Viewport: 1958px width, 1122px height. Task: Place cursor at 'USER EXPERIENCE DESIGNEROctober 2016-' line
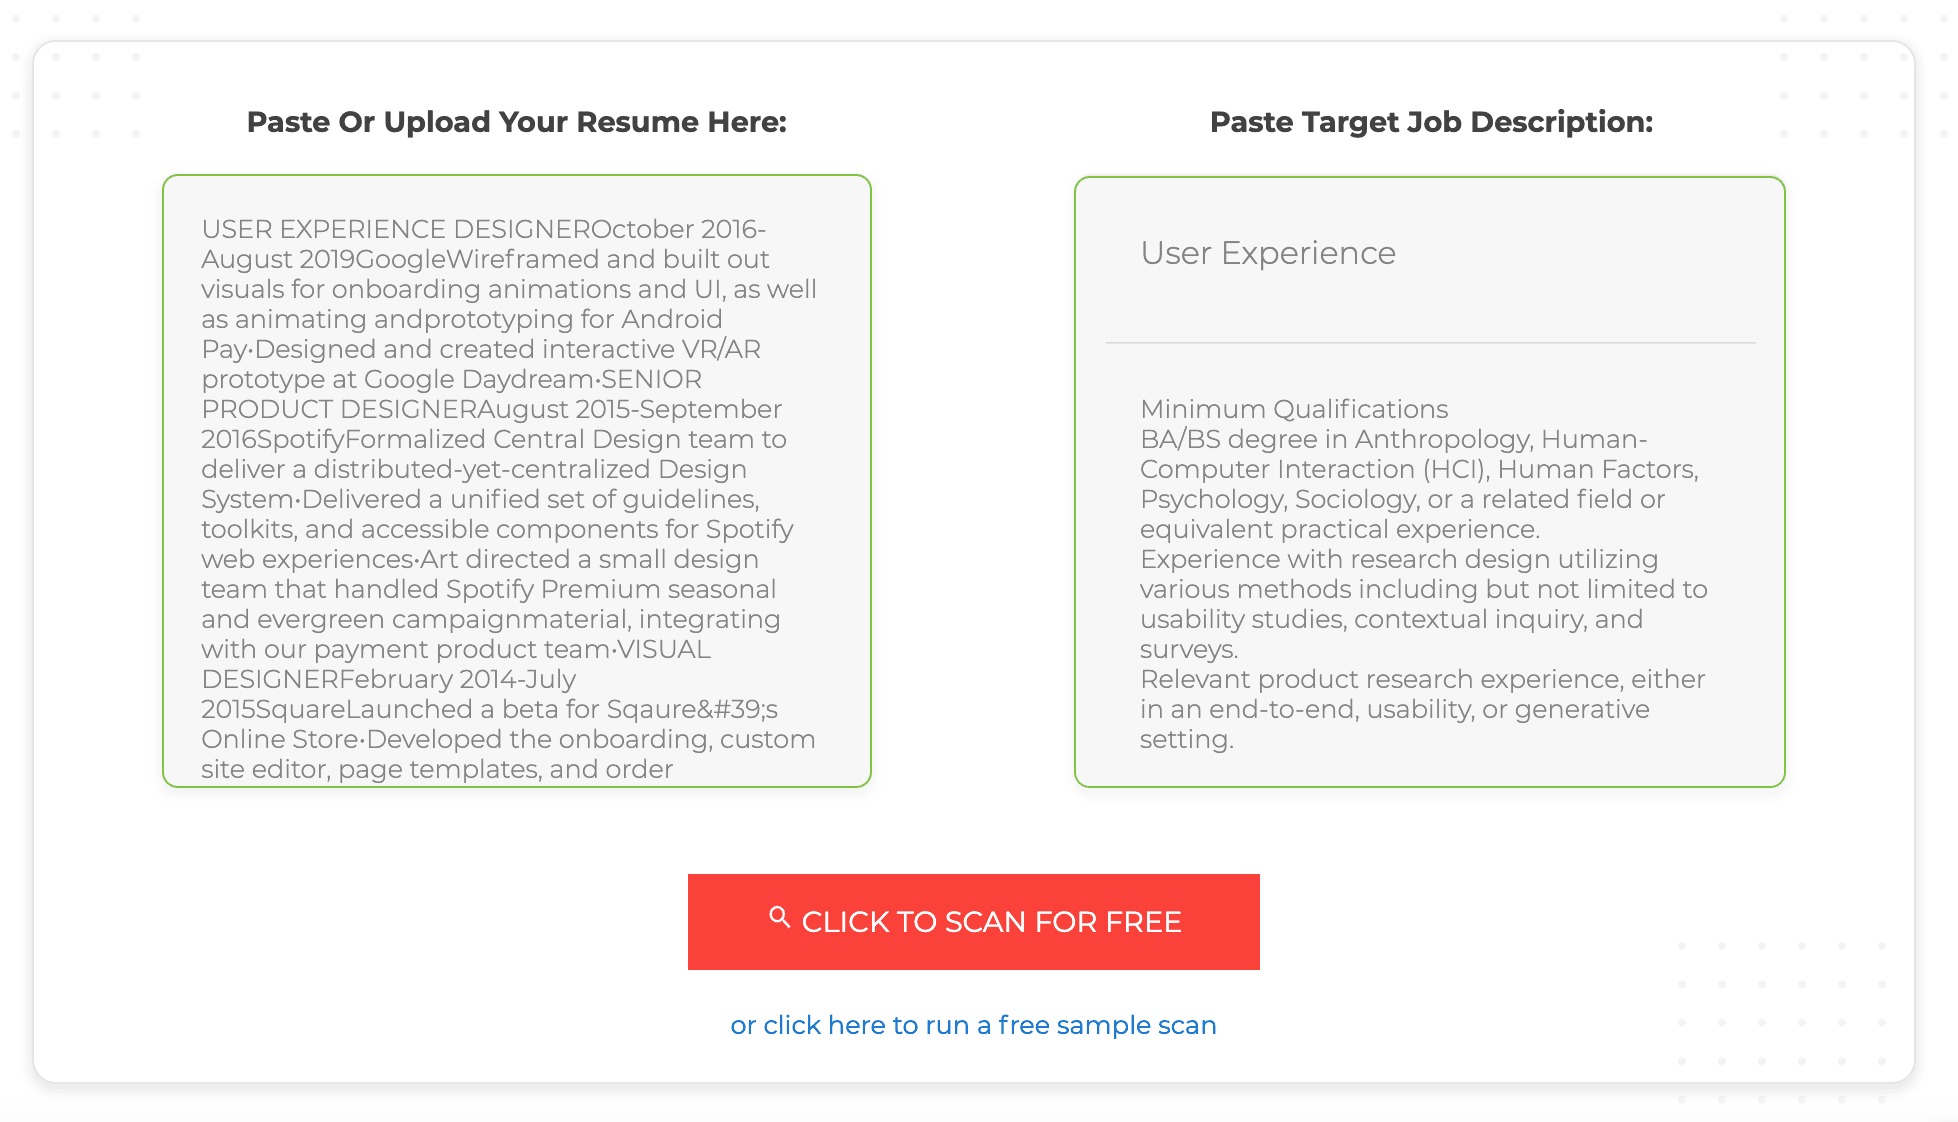coord(483,229)
